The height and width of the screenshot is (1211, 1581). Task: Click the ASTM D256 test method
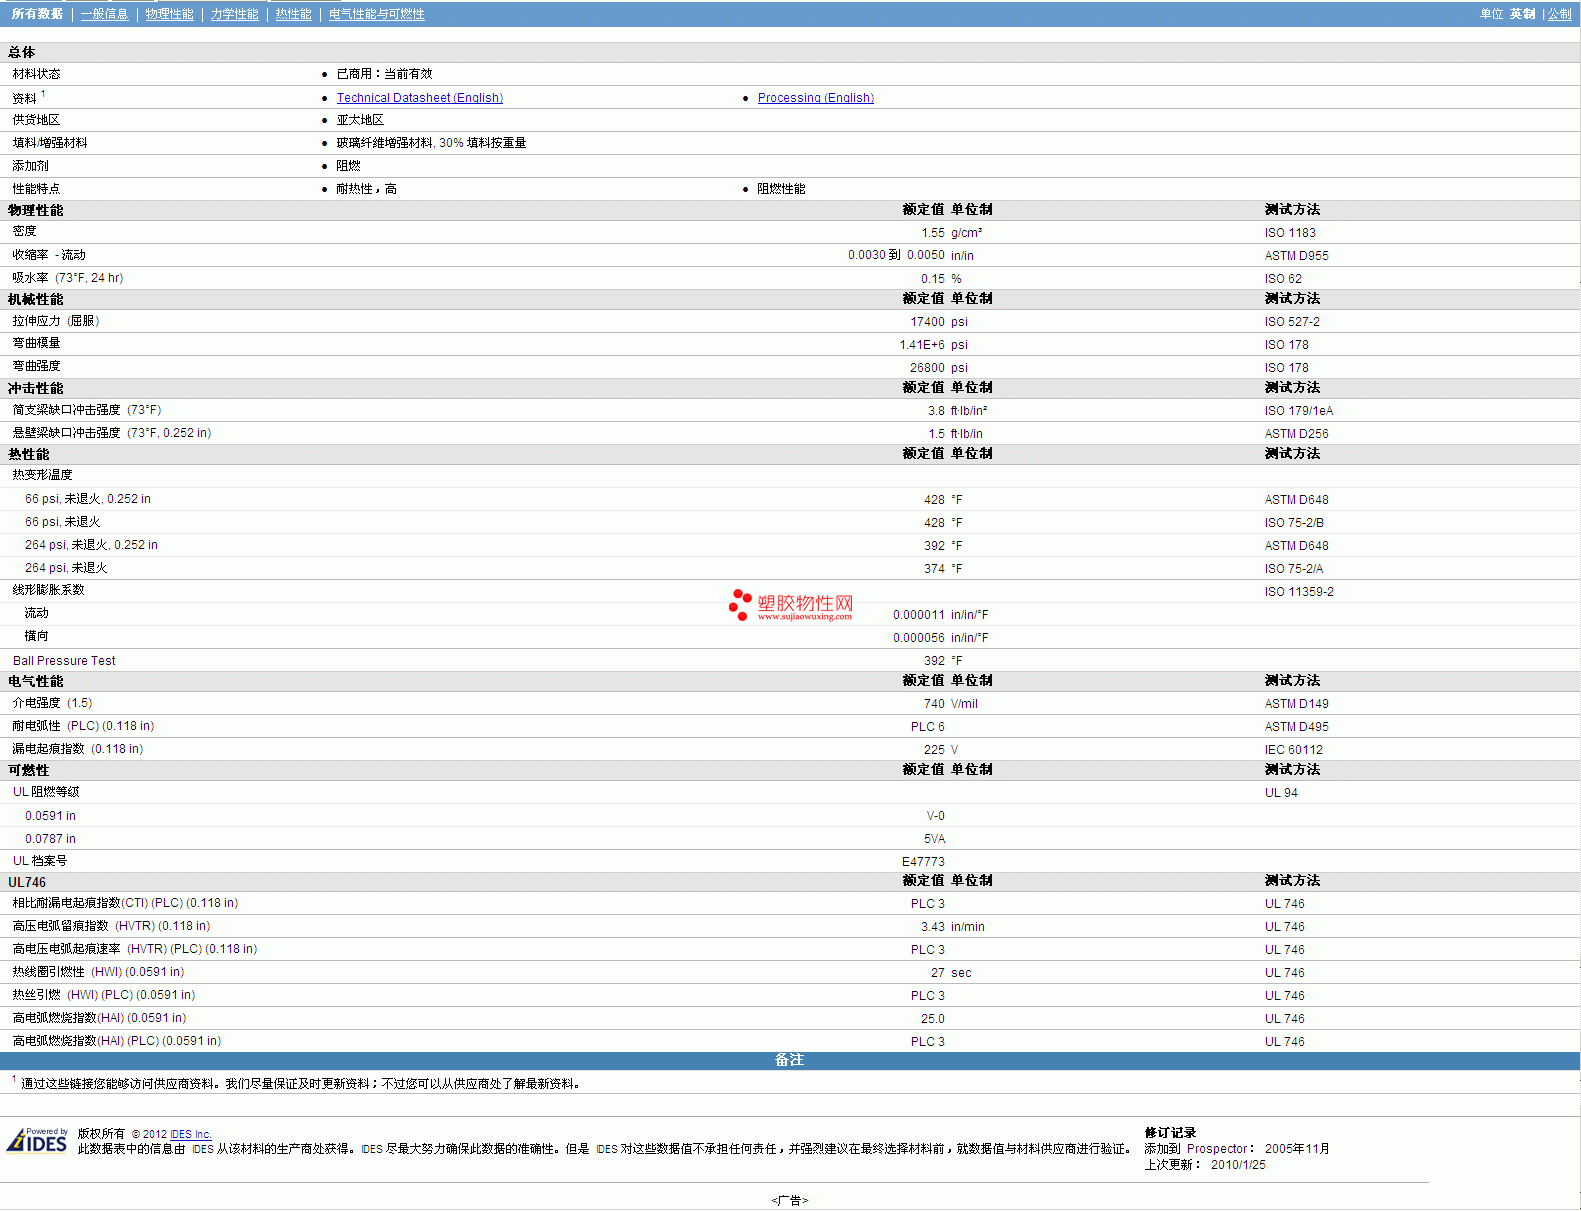tap(1297, 434)
